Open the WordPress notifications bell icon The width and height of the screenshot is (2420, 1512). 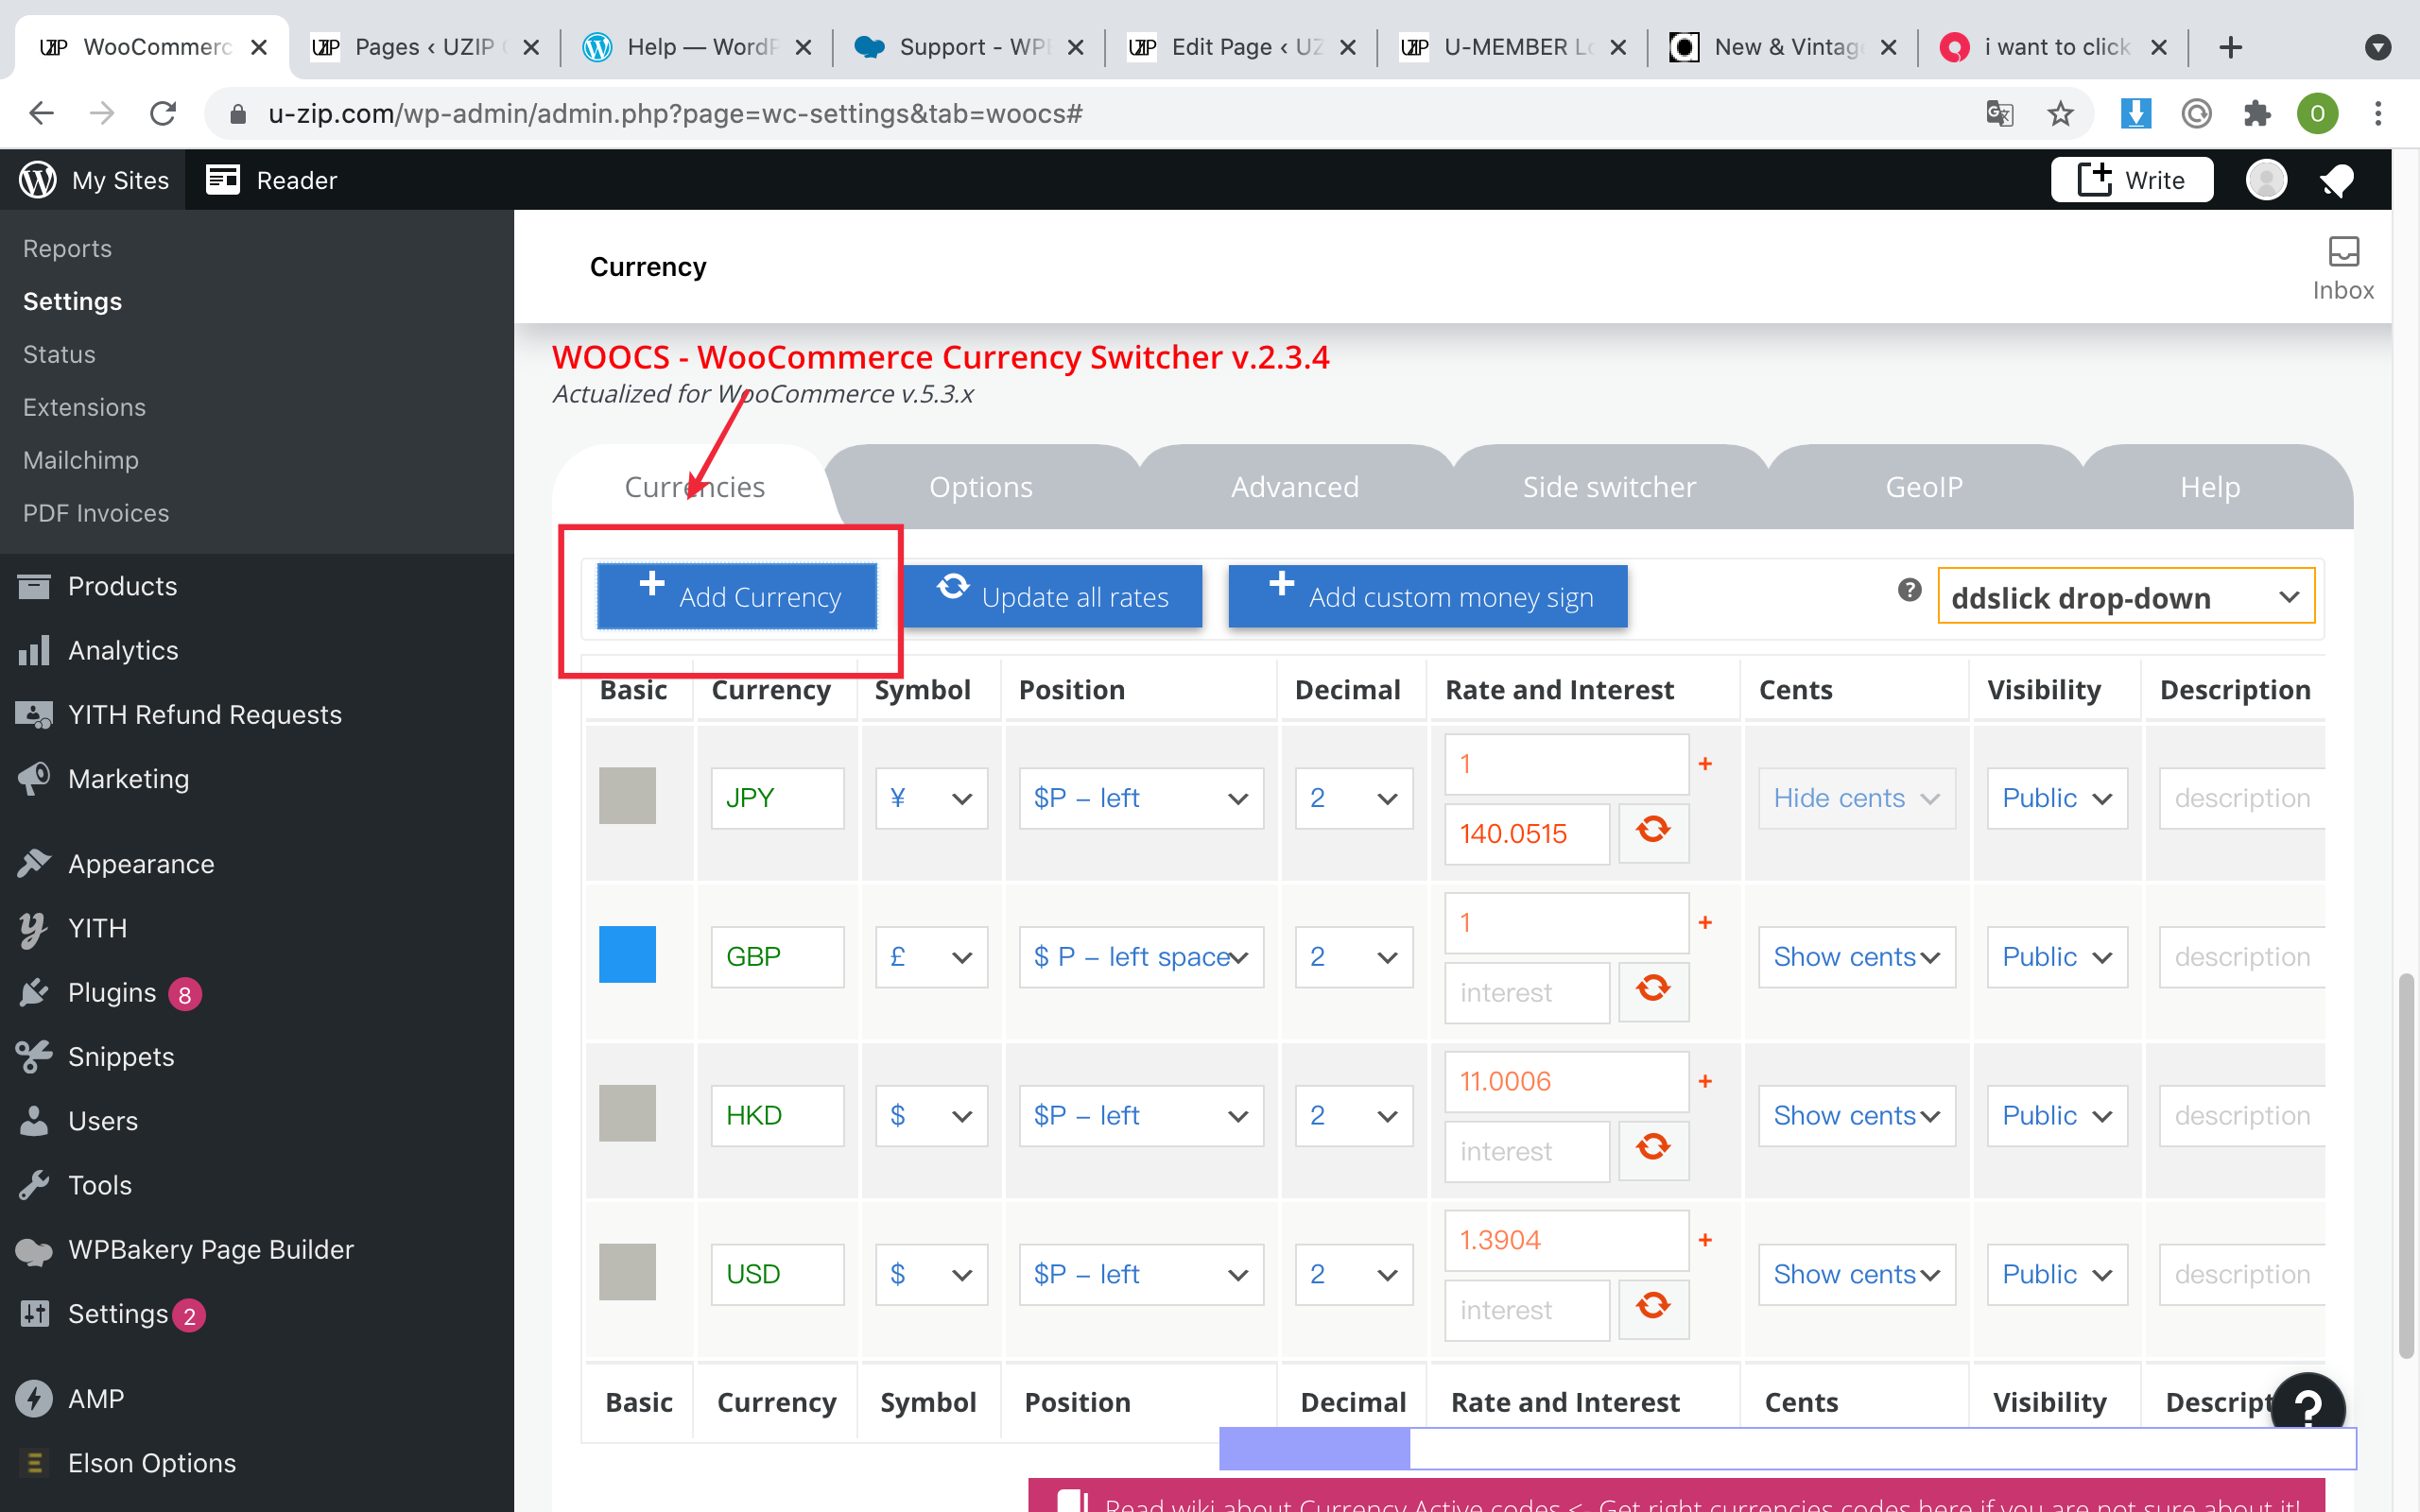(x=2336, y=180)
